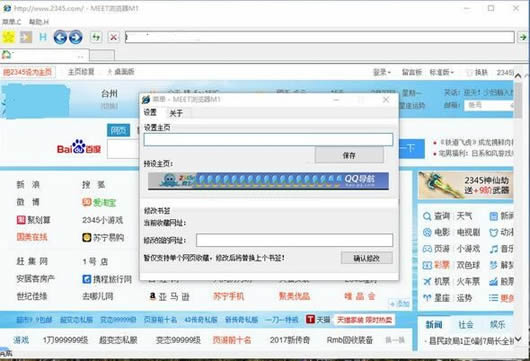
Task: Click the page scrollbar down arrow
Action: [518, 339]
